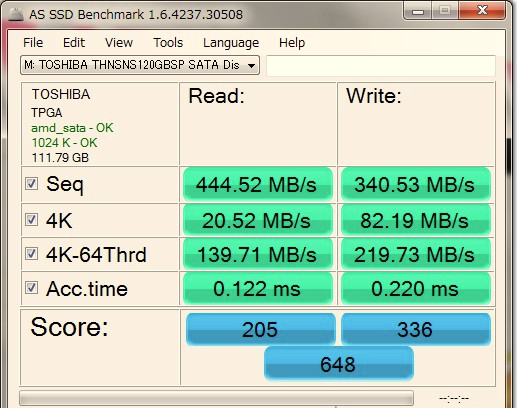Click the amd_sata - OK driver status

(x=72, y=128)
